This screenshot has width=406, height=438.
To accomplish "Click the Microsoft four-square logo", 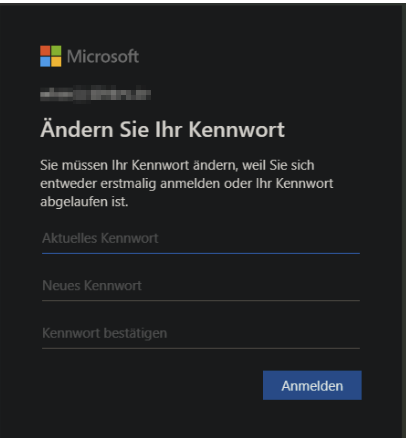I will (x=51, y=56).
